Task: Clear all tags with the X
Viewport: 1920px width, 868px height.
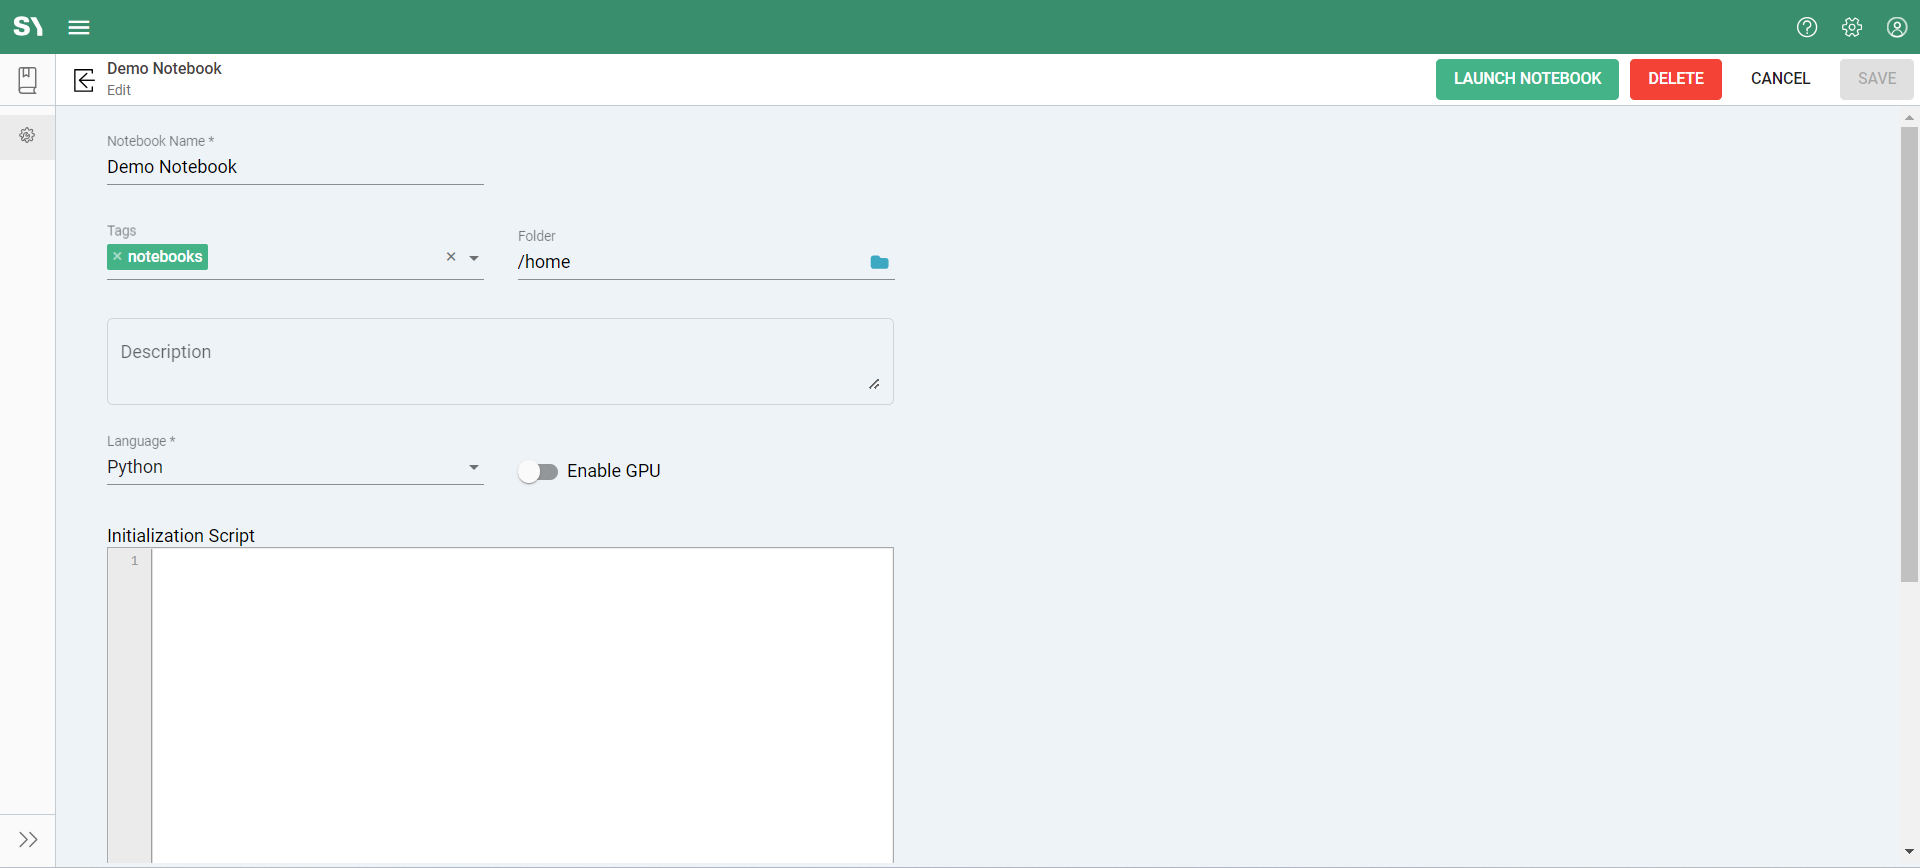Action: click(x=451, y=257)
